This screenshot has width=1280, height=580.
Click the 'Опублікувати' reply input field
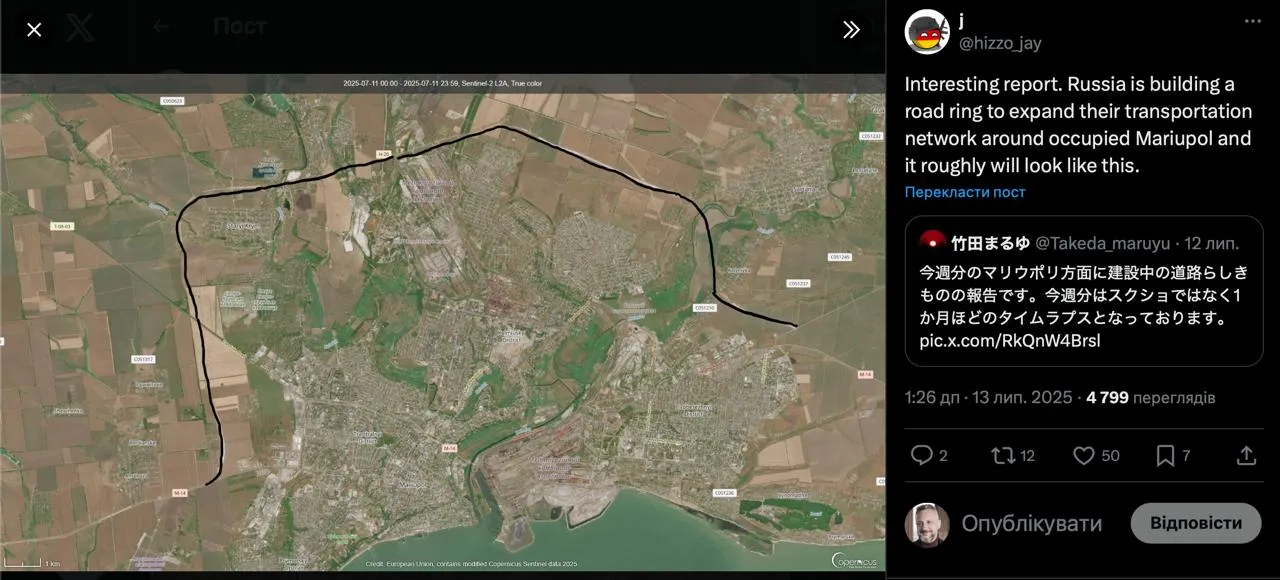[x=1032, y=523]
